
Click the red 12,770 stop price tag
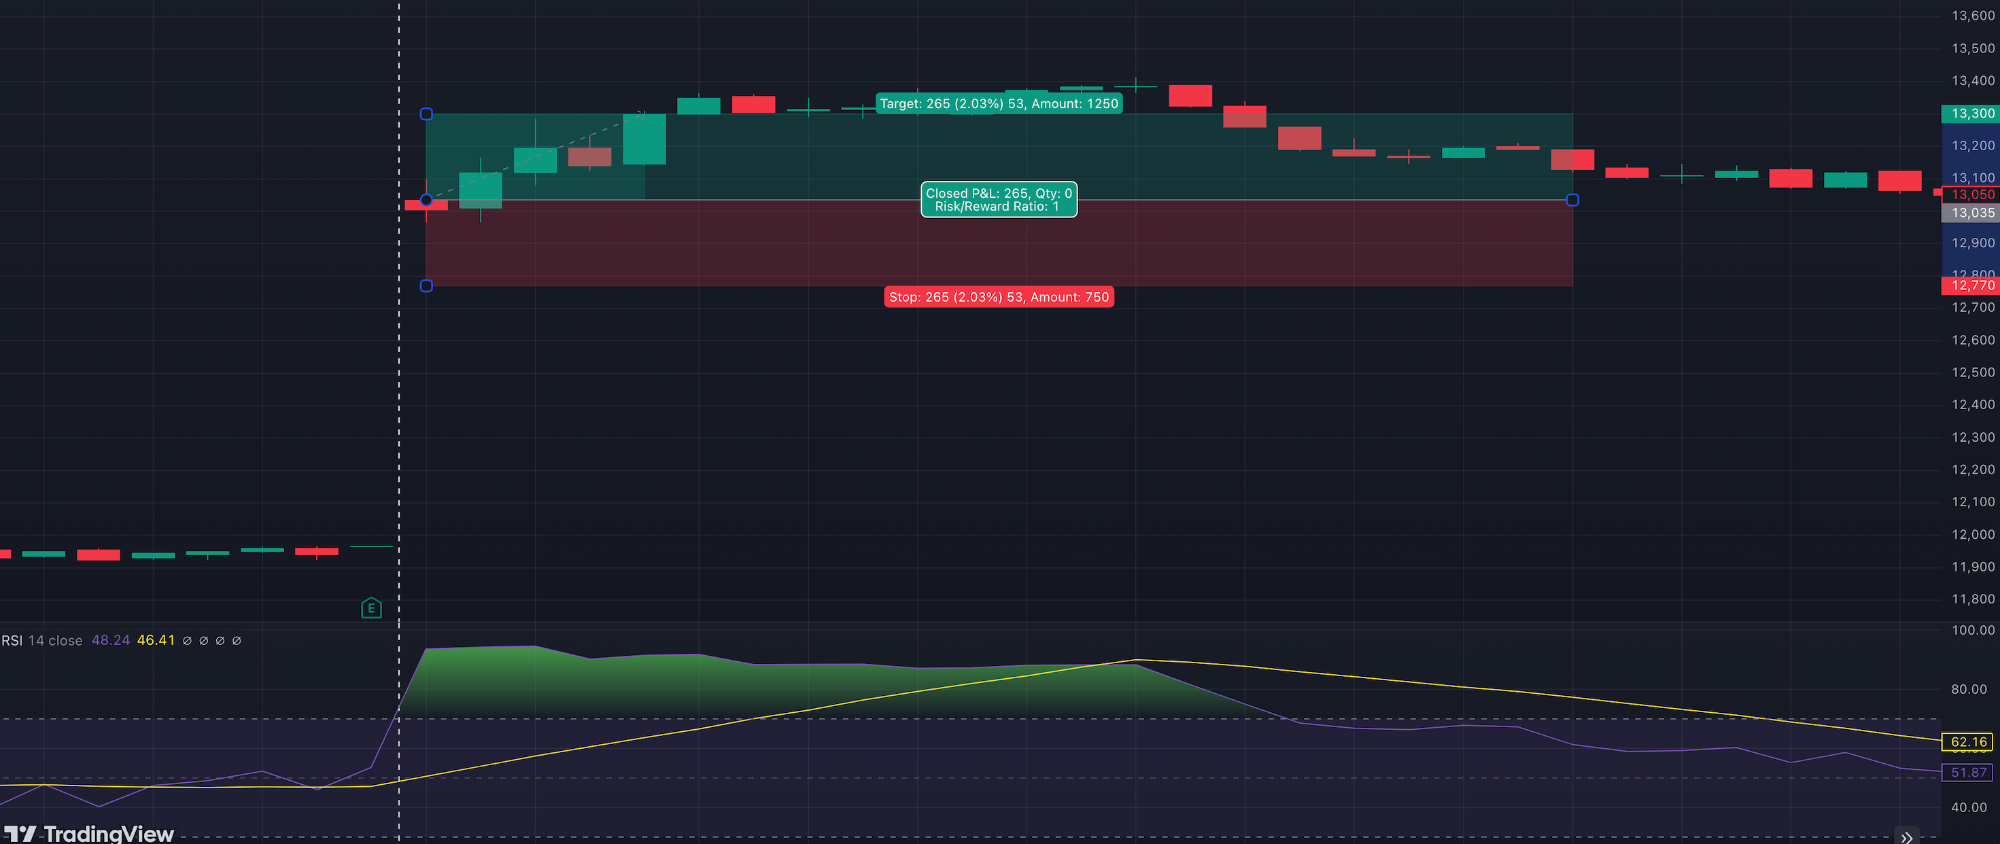[x=1970, y=286]
